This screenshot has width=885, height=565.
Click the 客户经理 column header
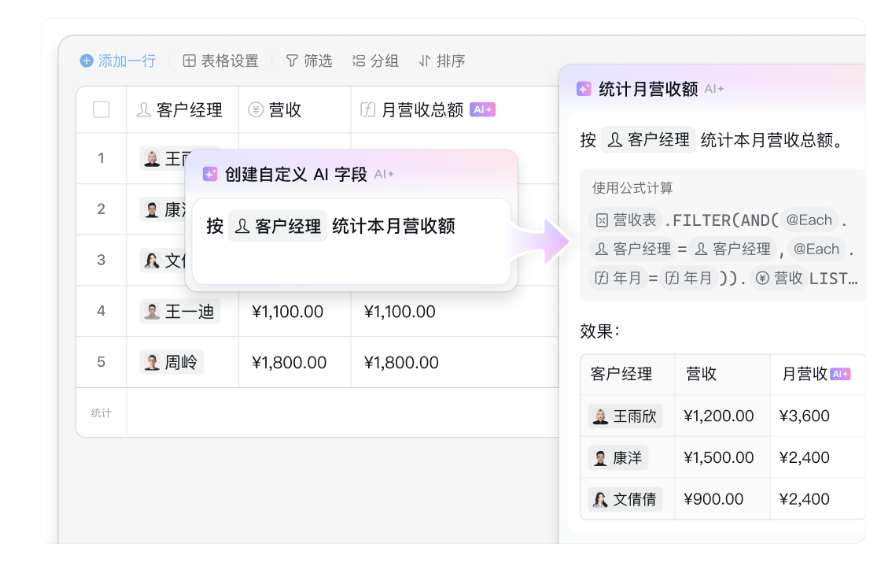tap(180, 110)
